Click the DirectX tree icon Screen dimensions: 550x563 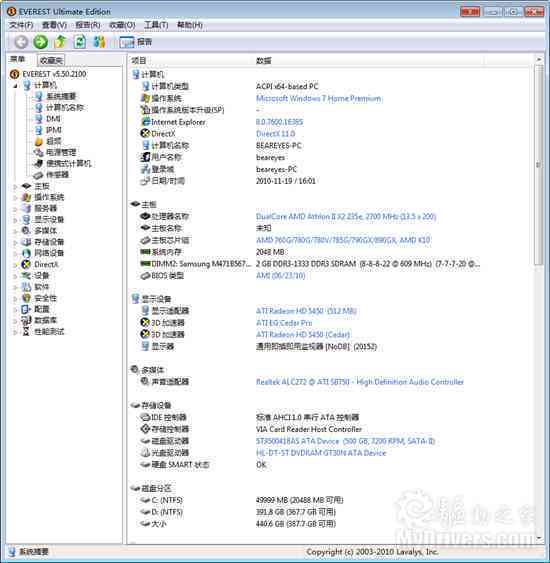pyautogui.click(x=26, y=264)
